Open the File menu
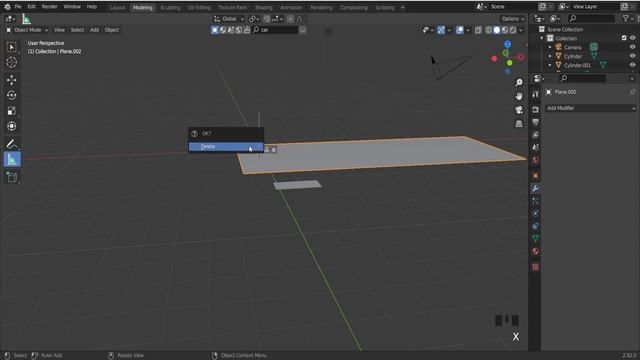 [x=18, y=7]
